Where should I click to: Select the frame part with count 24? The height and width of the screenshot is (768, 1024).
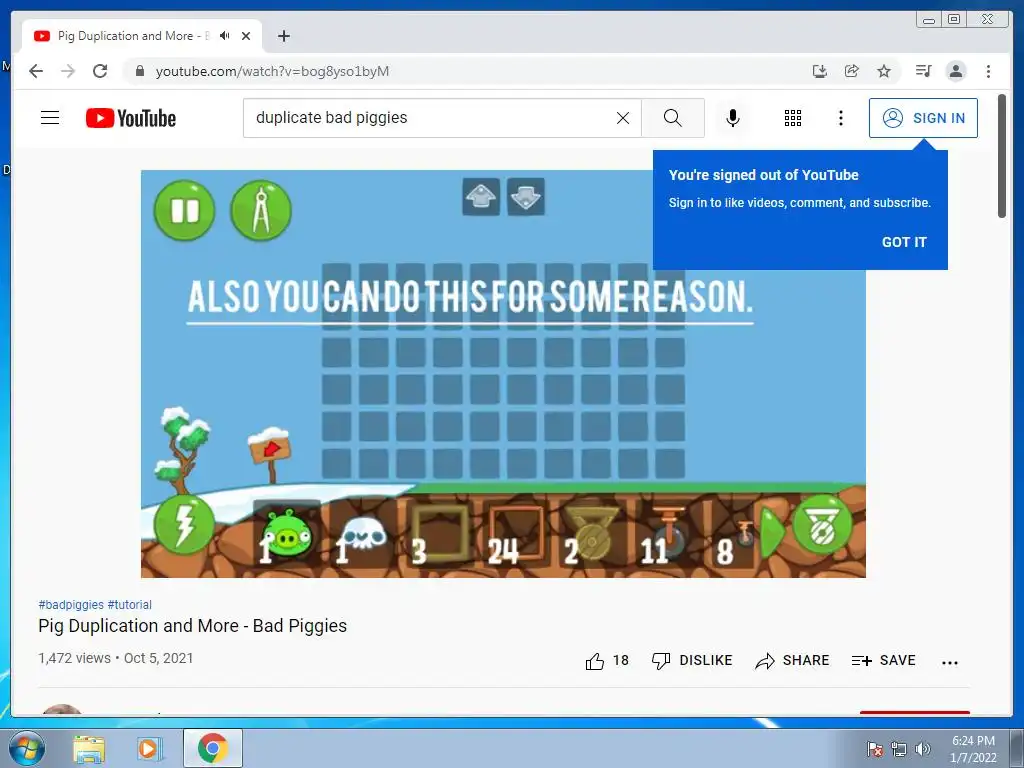[x=516, y=534]
